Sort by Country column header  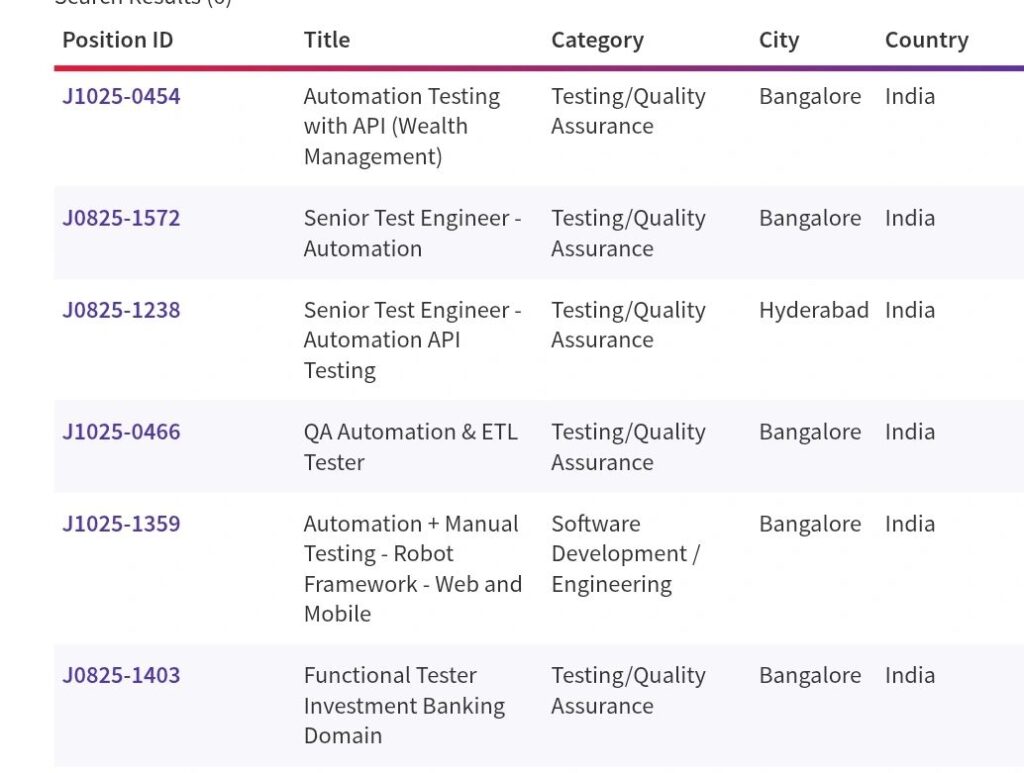(x=926, y=40)
